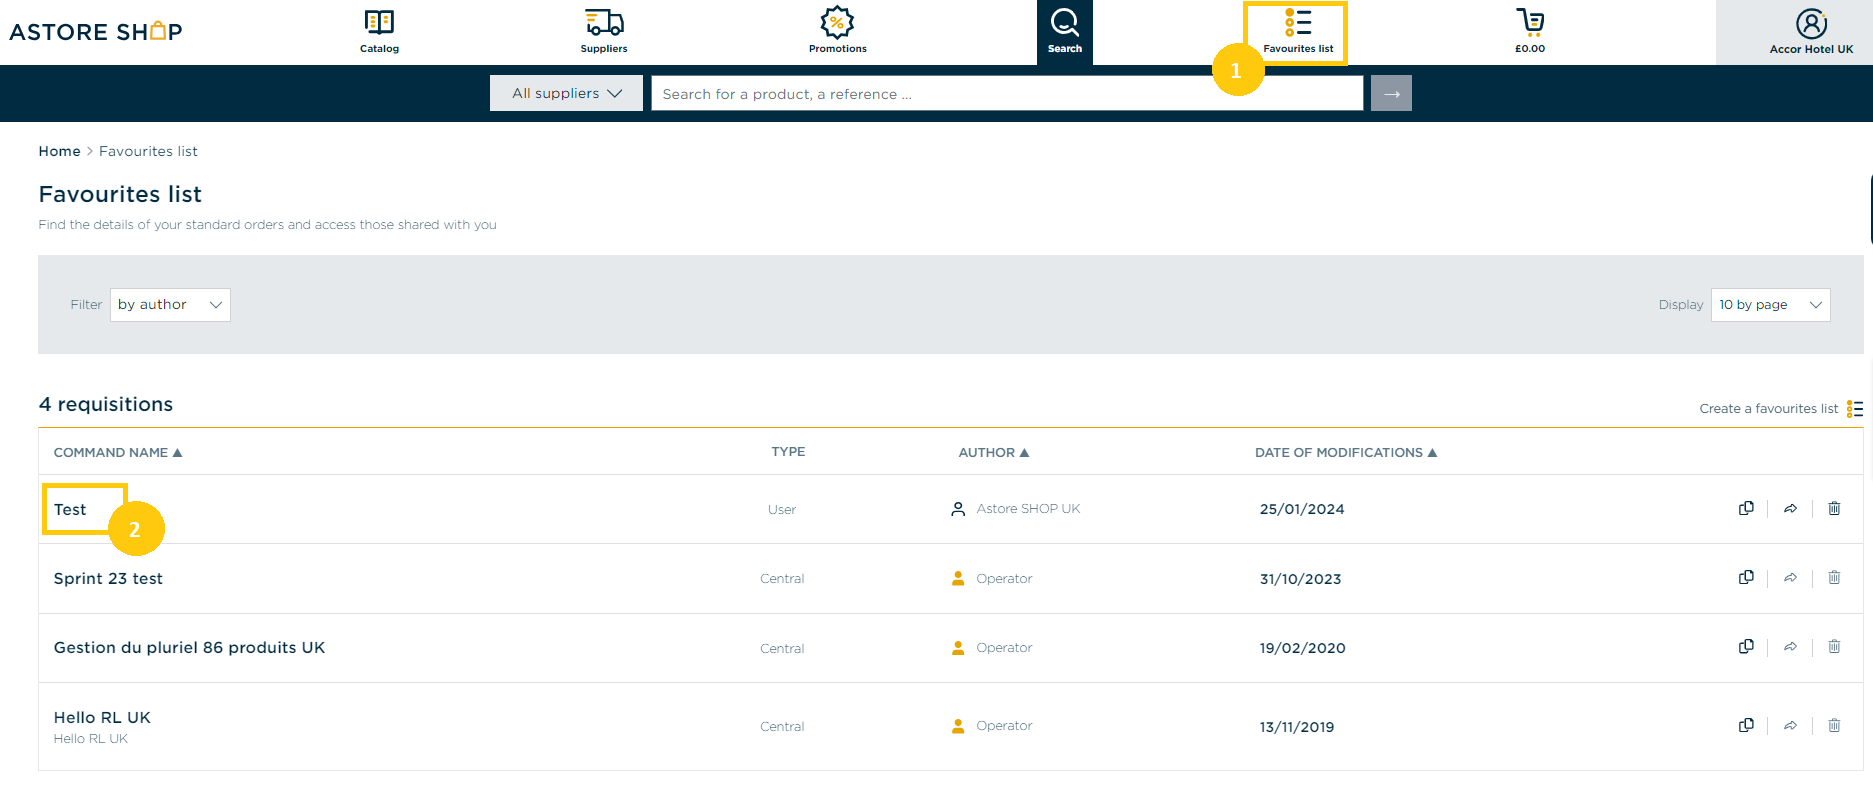The image size is (1873, 799).
Task: Go to Home breadcrumb link
Action: coord(59,151)
